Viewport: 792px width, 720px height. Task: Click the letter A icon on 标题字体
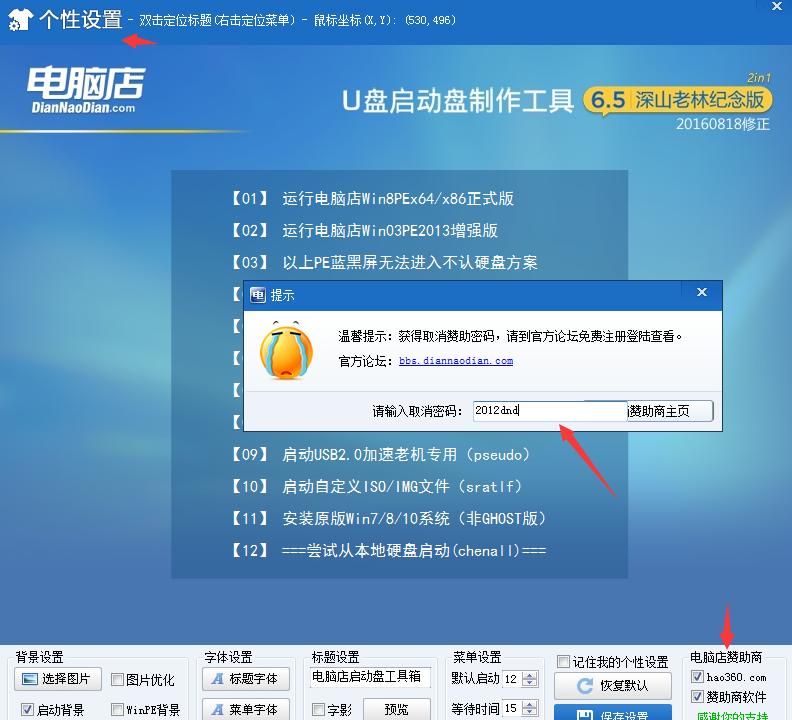click(218, 679)
